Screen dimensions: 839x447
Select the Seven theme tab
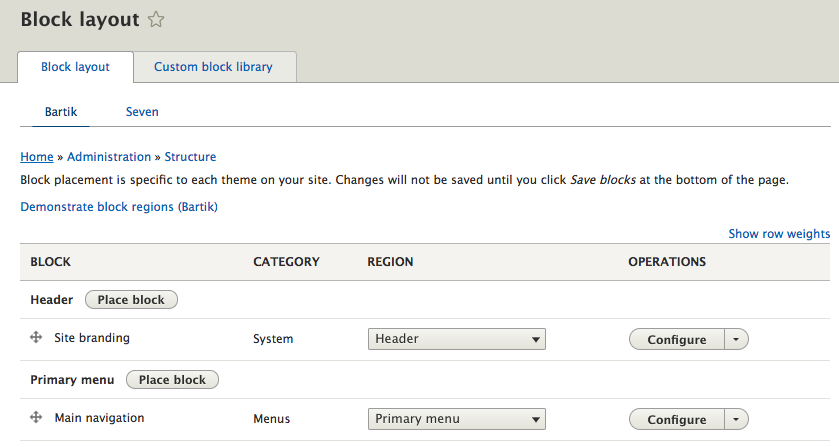click(x=142, y=112)
